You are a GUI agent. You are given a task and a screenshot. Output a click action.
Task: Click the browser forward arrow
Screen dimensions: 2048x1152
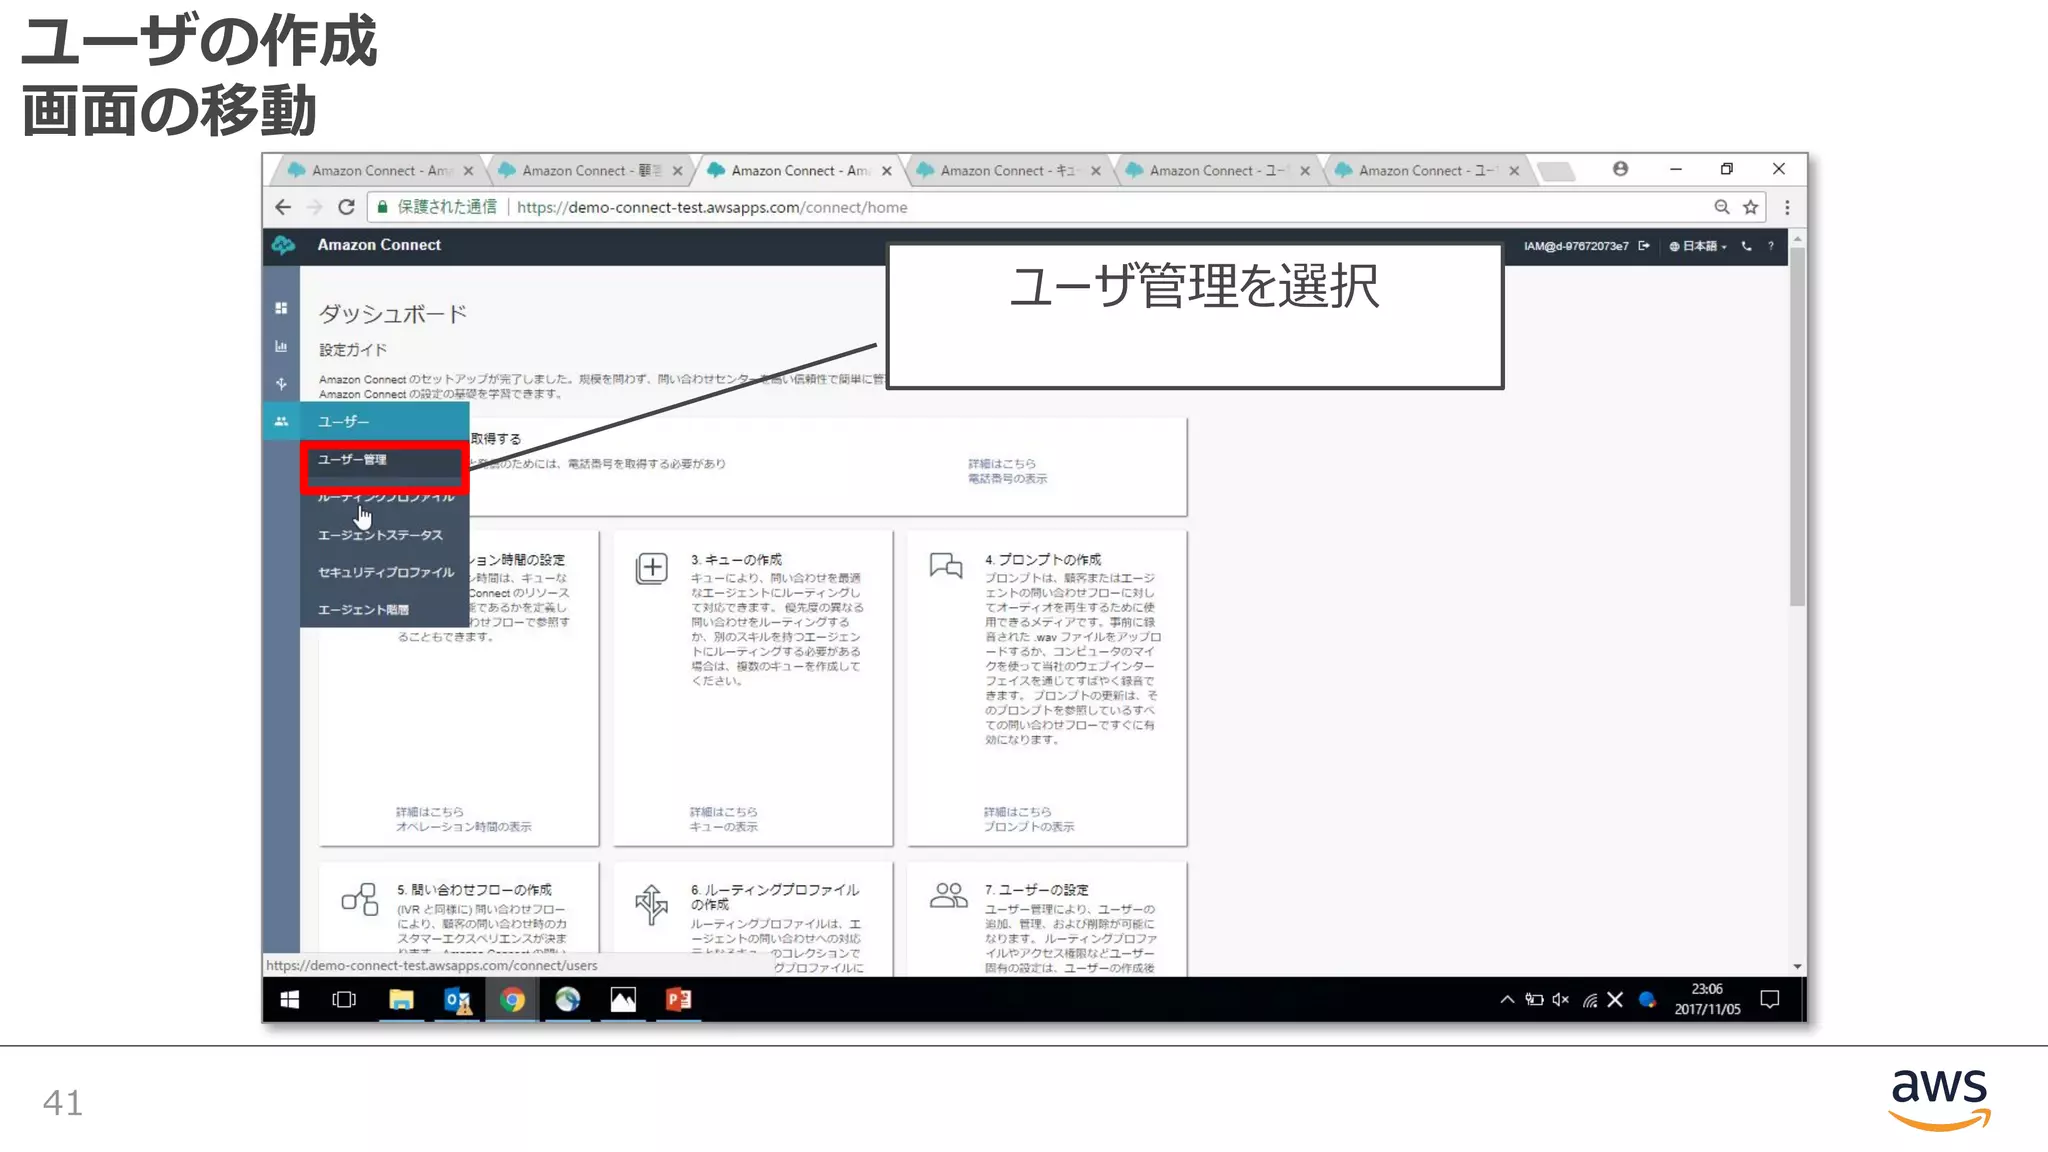(x=314, y=207)
